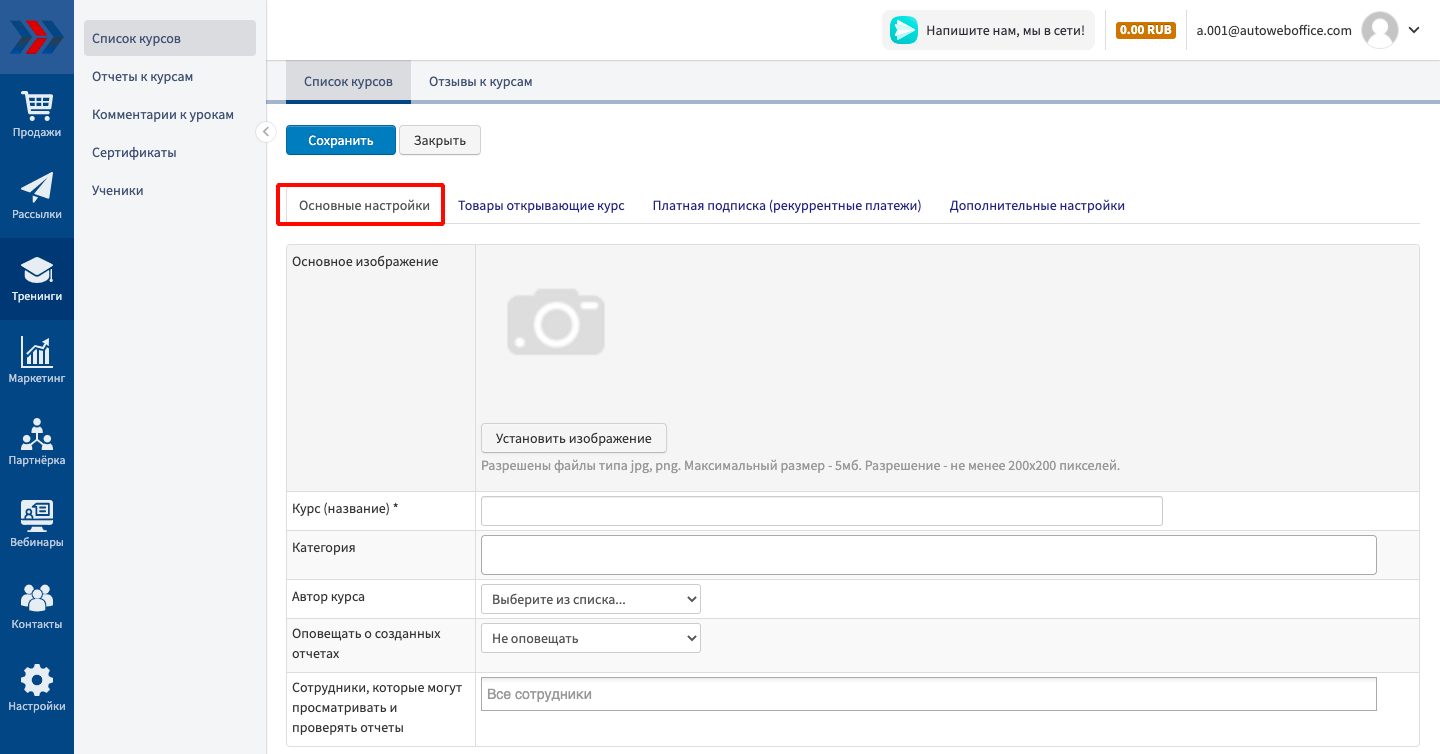Open the user account menu chevron

click(1414, 30)
